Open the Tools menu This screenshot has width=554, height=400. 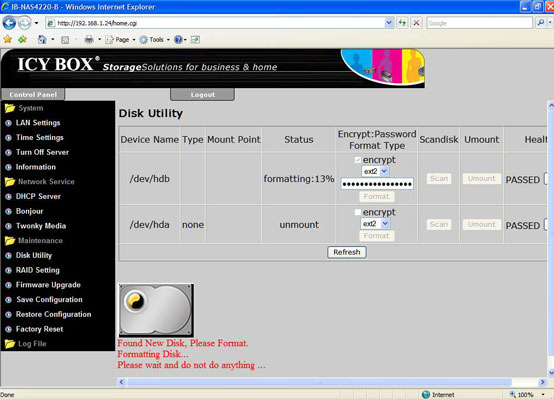click(154, 40)
